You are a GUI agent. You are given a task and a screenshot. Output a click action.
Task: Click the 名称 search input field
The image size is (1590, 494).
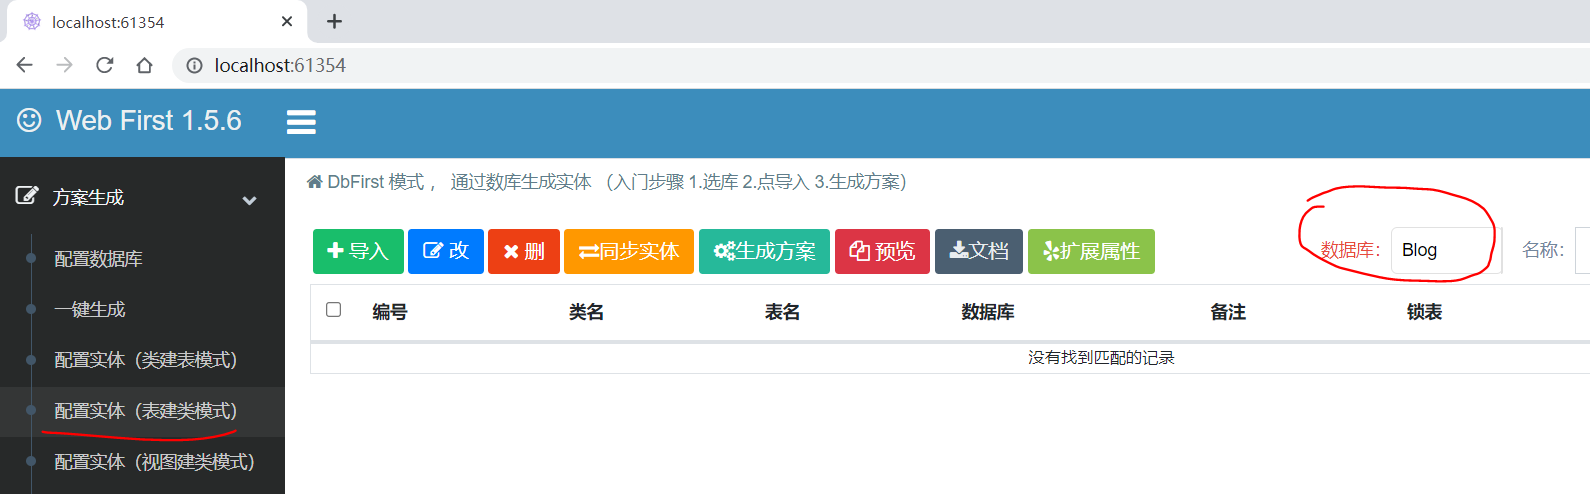(1582, 250)
